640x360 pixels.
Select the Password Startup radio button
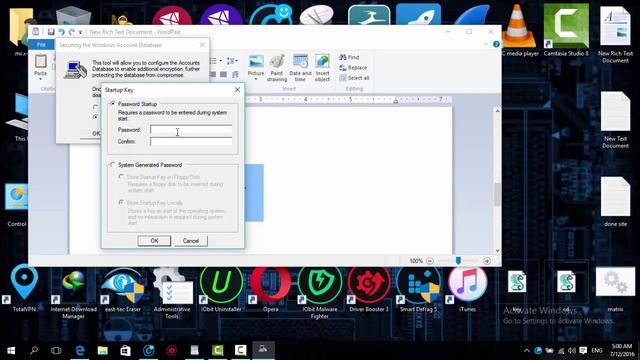pos(113,104)
